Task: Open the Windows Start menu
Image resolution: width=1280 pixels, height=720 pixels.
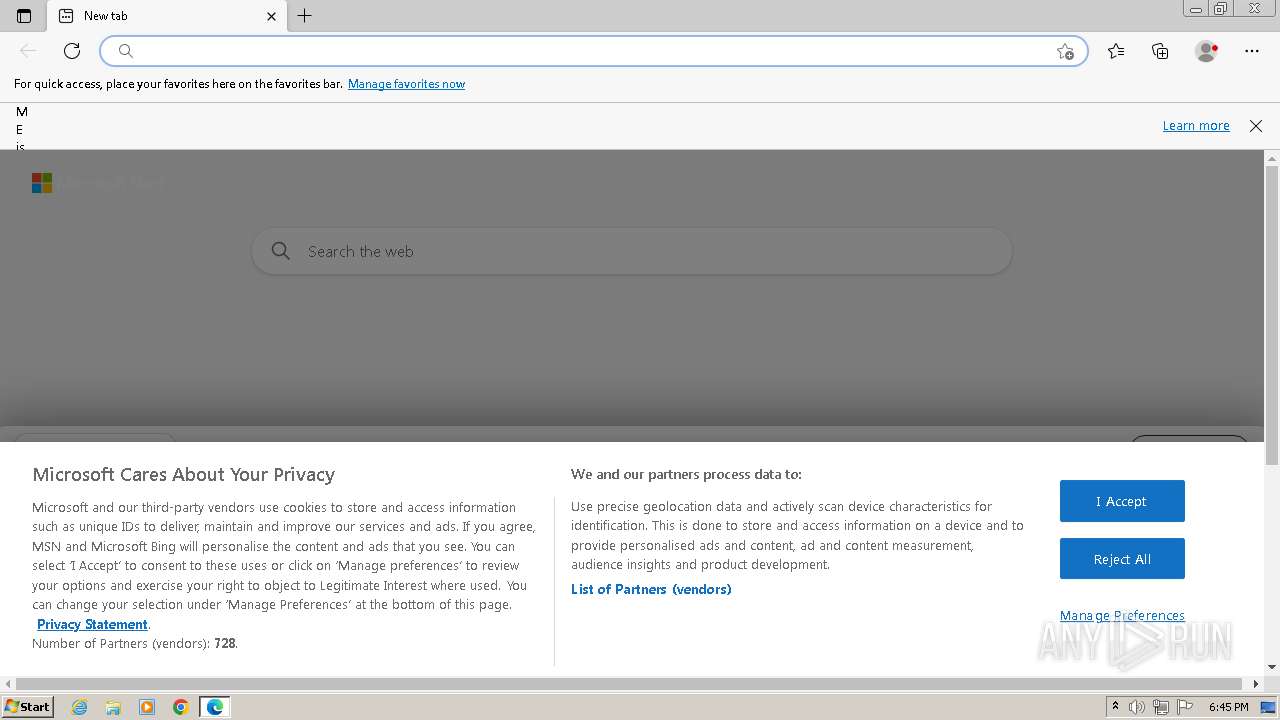Action: 28,707
